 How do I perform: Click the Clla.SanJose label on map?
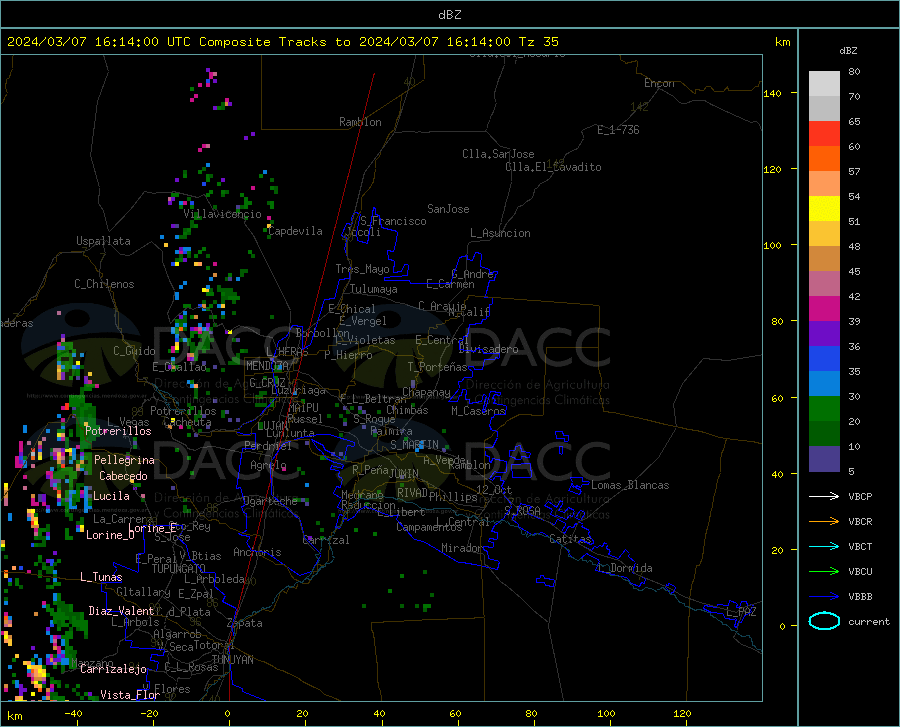click(x=498, y=154)
